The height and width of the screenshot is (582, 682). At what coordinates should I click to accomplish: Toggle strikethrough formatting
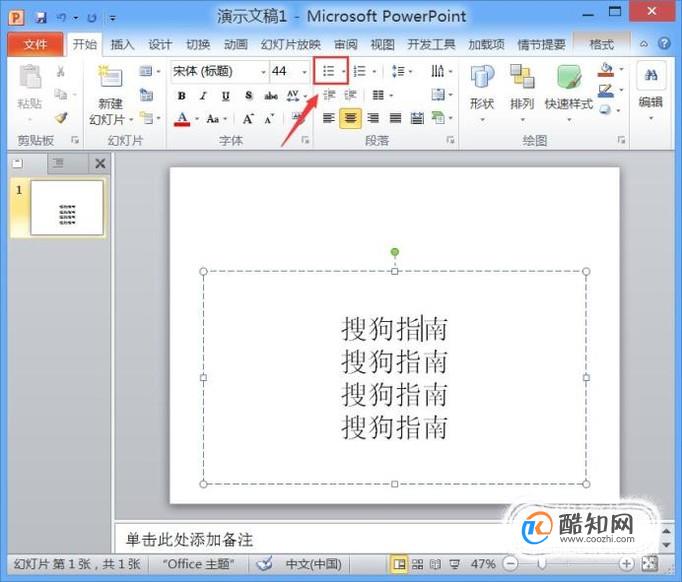click(271, 96)
